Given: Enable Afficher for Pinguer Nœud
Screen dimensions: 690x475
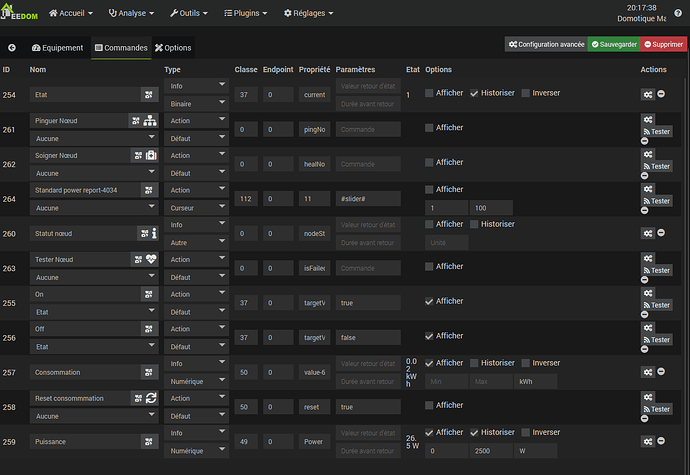Looking at the screenshot, I should point(429,128).
